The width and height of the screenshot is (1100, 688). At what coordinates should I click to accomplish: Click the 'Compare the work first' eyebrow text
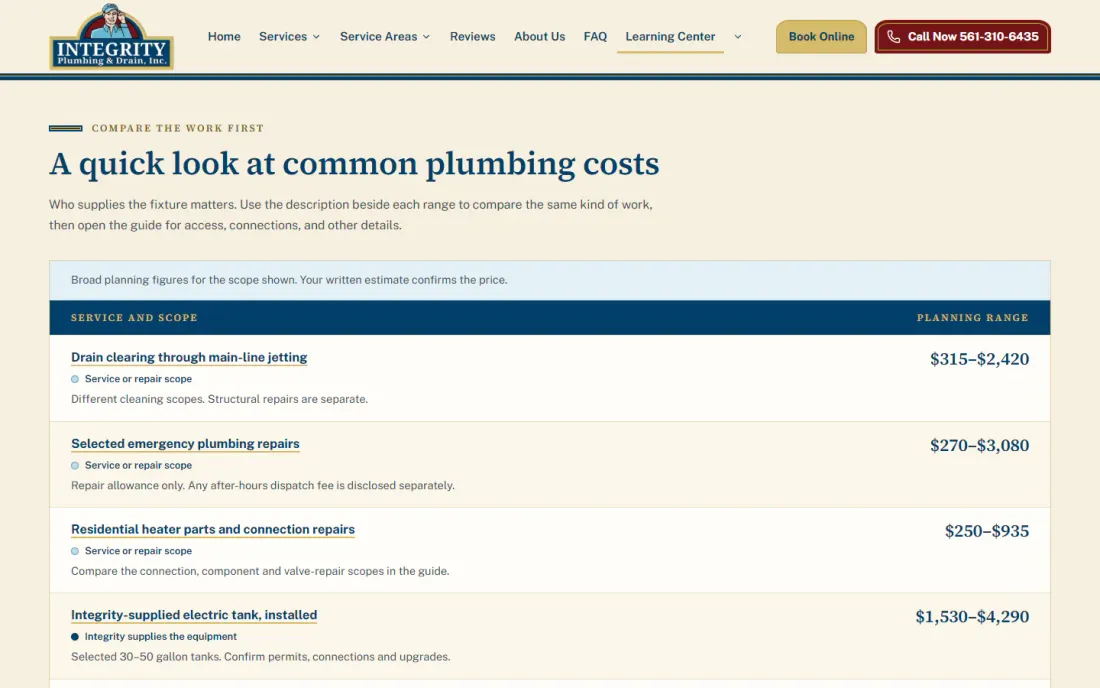pos(177,128)
